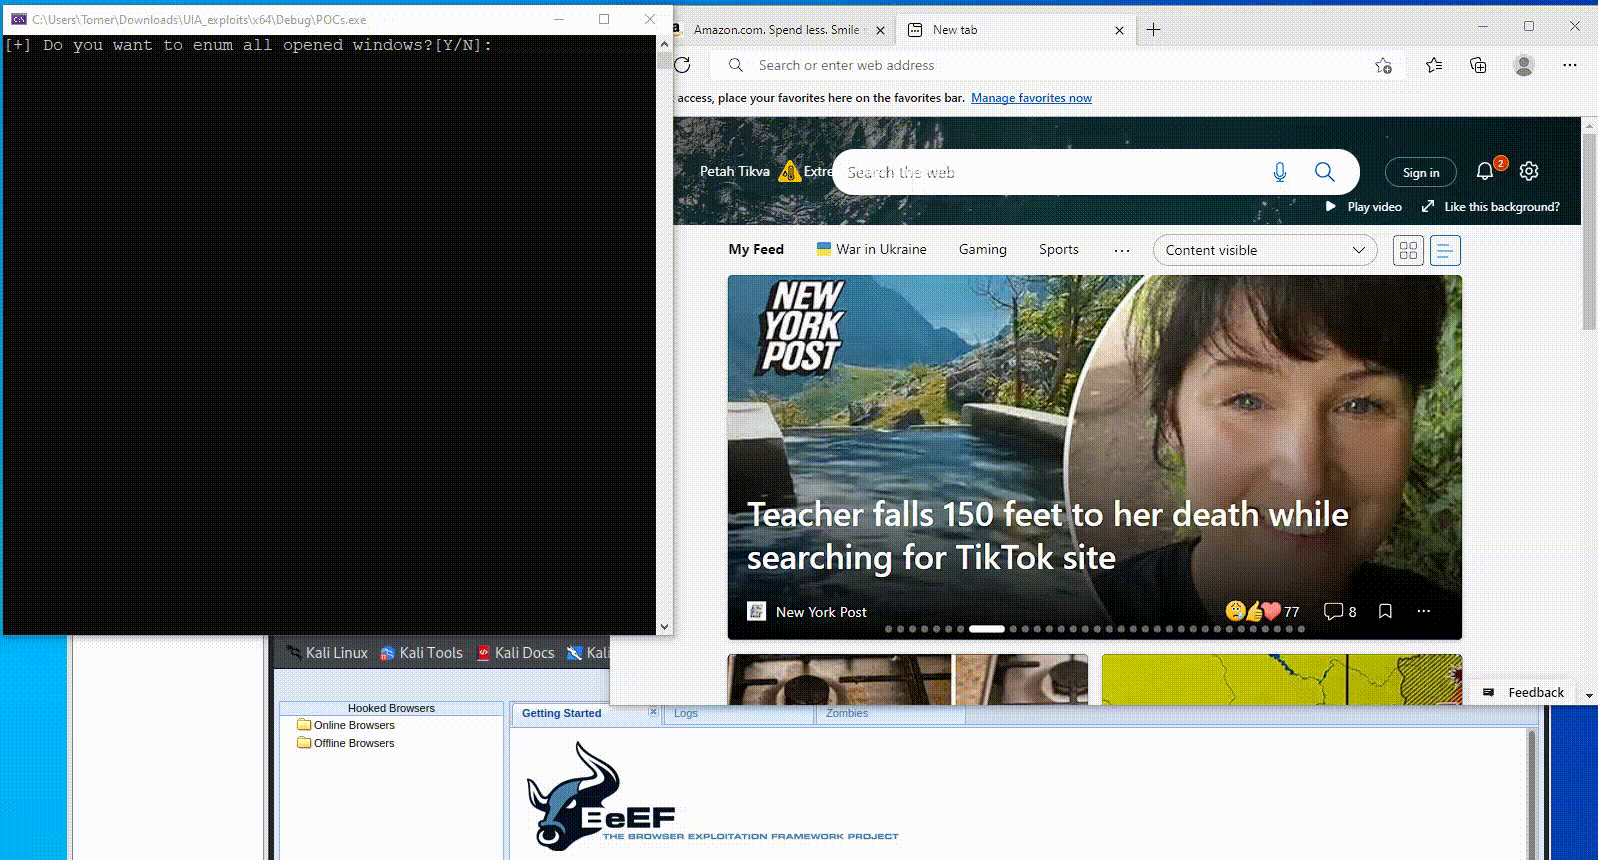This screenshot has width=1598, height=860.
Task: Open the feed topics more options ellipsis
Action: point(1122,250)
